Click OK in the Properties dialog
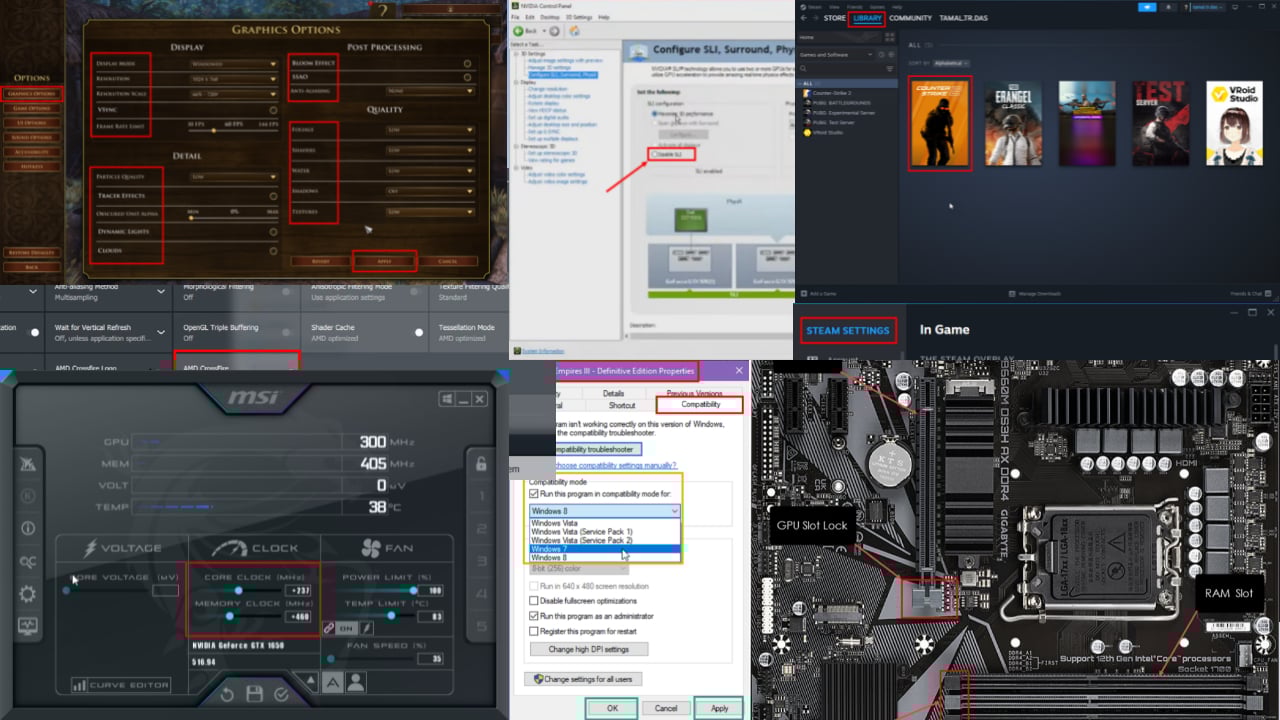This screenshot has height=720, width=1280. pyautogui.click(x=611, y=708)
